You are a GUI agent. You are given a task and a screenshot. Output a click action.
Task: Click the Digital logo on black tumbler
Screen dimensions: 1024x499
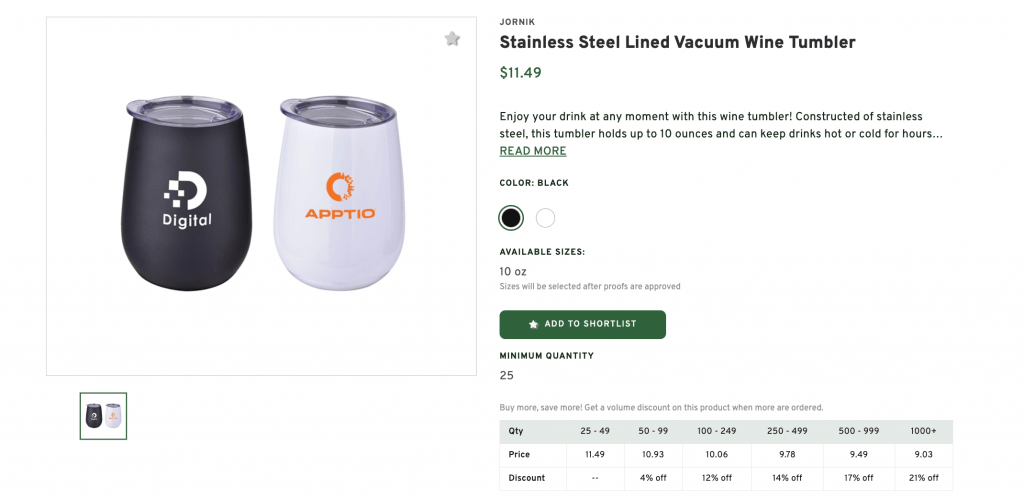(x=187, y=199)
